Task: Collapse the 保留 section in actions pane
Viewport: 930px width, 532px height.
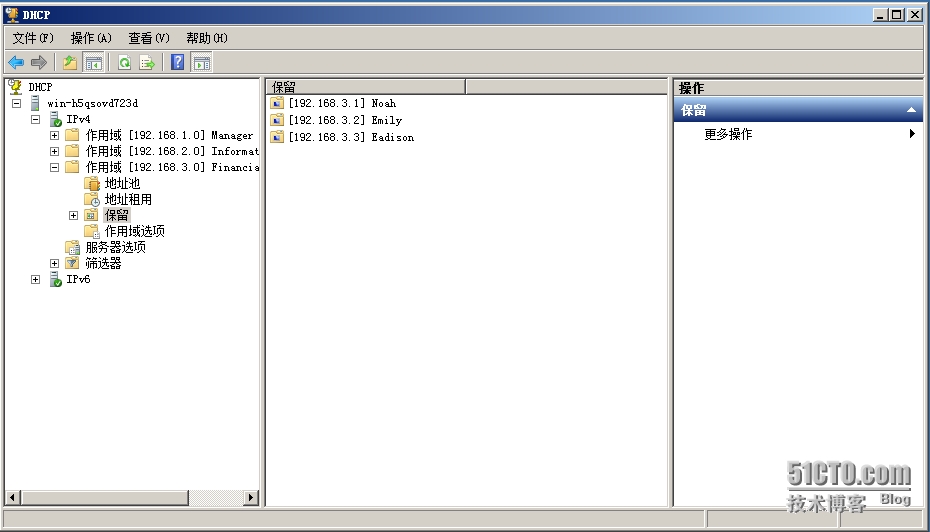Action: tap(911, 110)
